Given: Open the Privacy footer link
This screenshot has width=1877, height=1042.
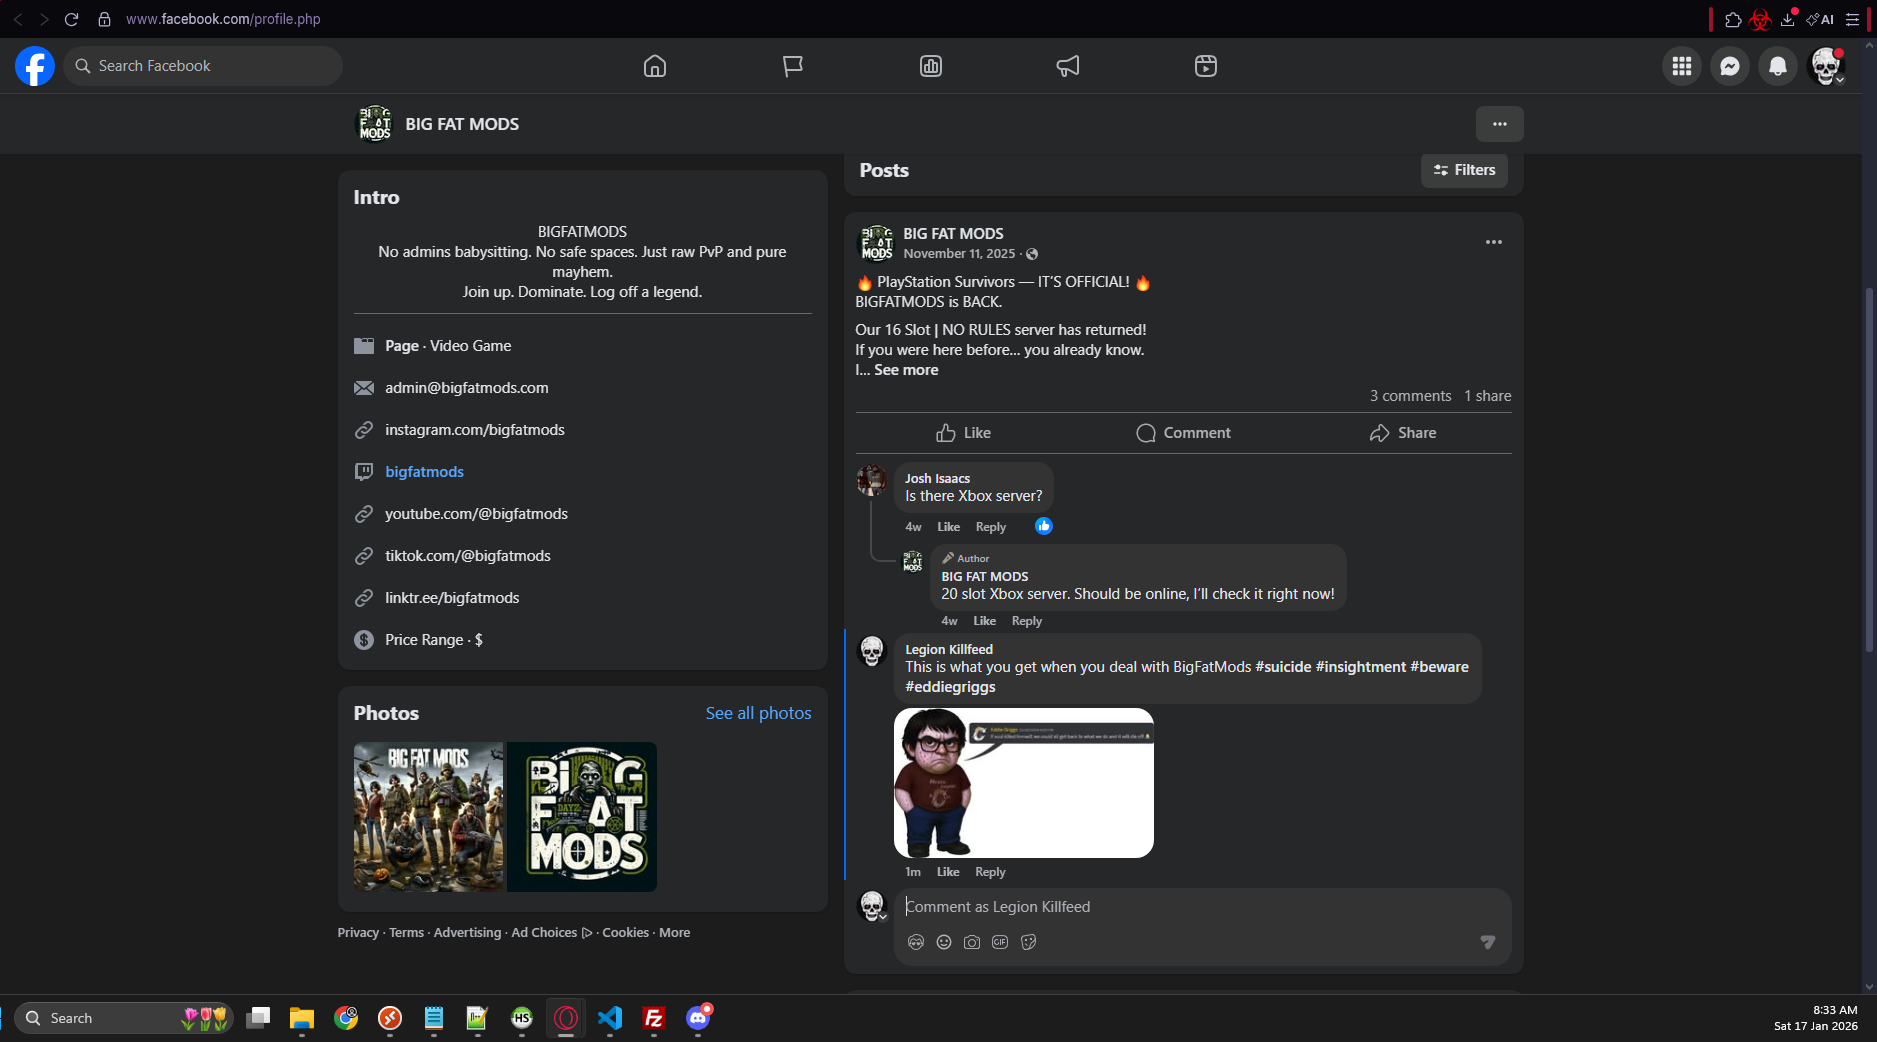Looking at the screenshot, I should coord(358,933).
